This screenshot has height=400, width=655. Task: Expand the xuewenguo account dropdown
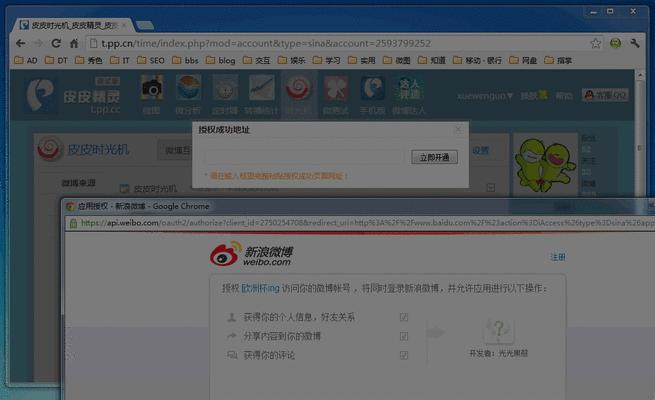coord(485,96)
